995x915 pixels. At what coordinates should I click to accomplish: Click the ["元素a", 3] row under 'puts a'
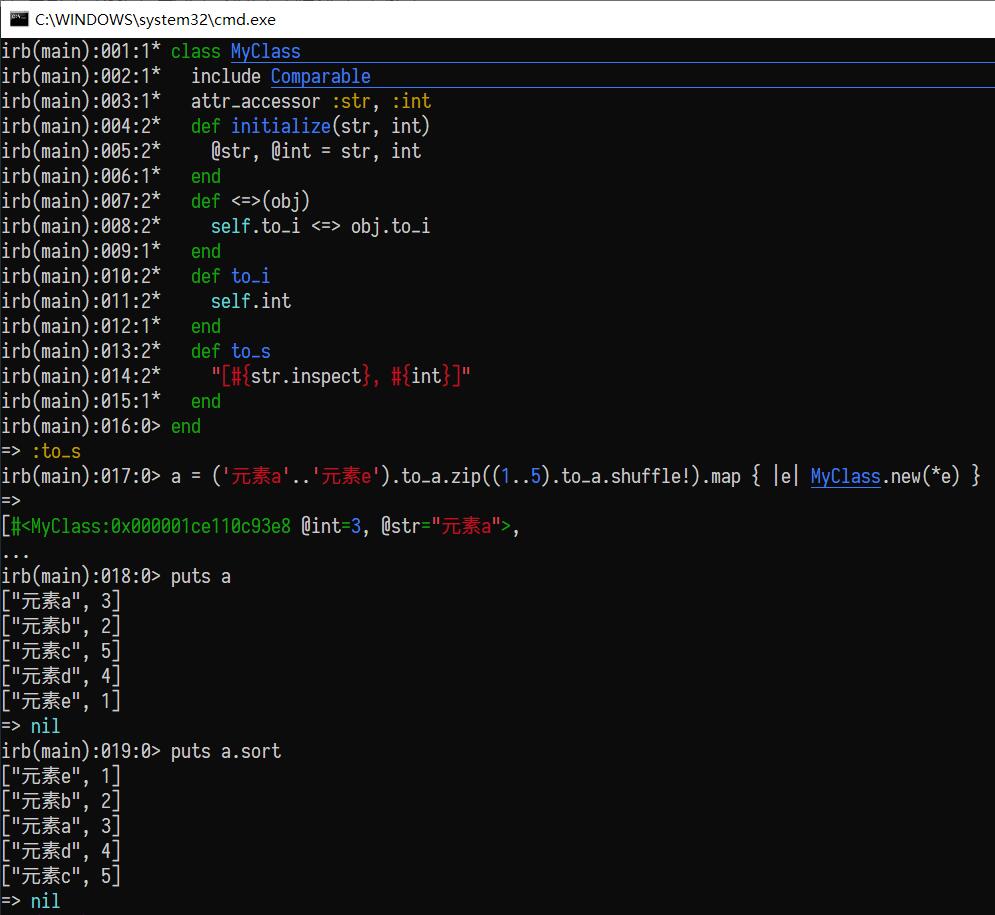61,602
